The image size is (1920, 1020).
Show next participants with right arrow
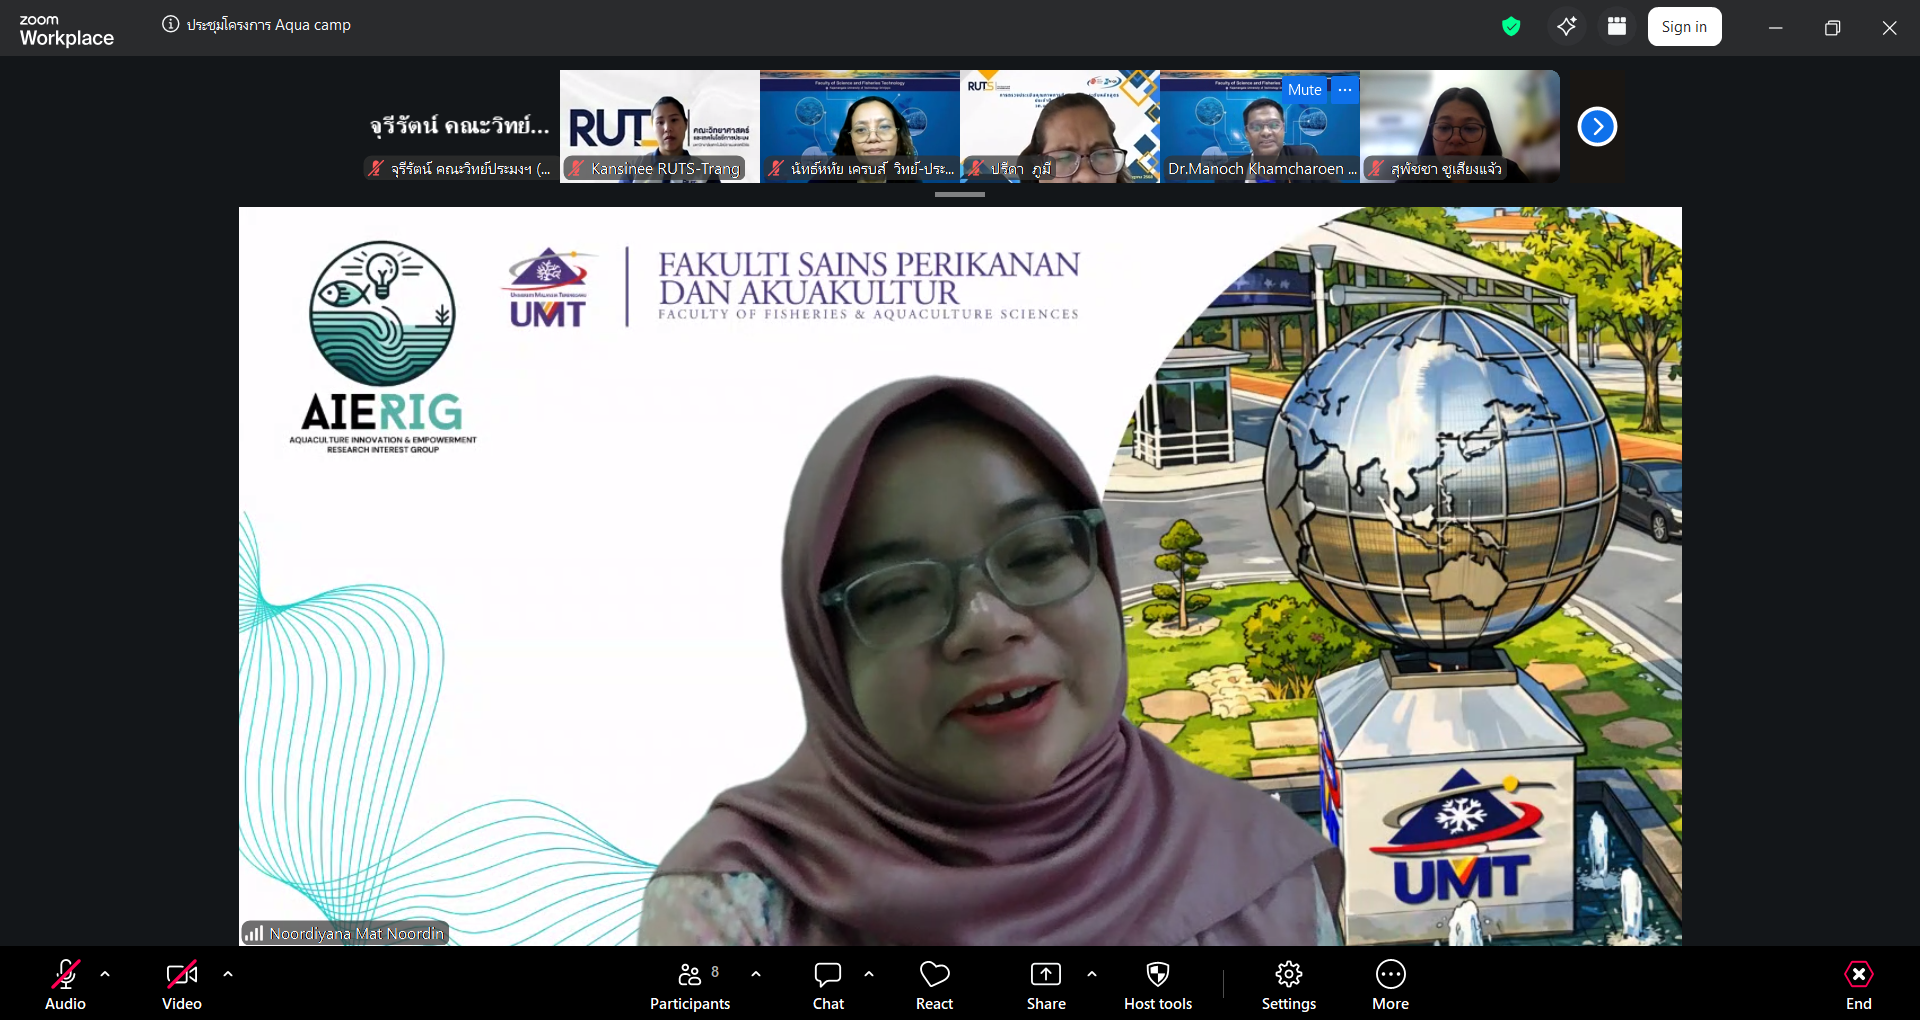(1597, 127)
